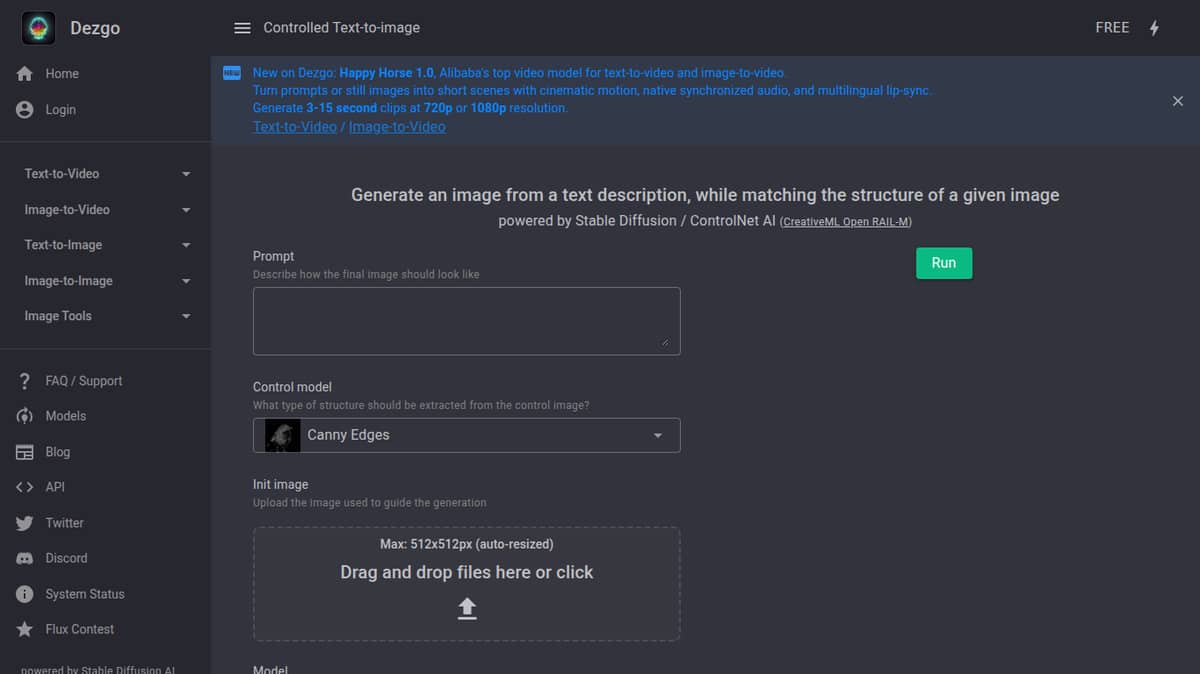Click the Controlled Text-to-image page title
Viewport: 1200px width, 674px height.
tap(342, 28)
